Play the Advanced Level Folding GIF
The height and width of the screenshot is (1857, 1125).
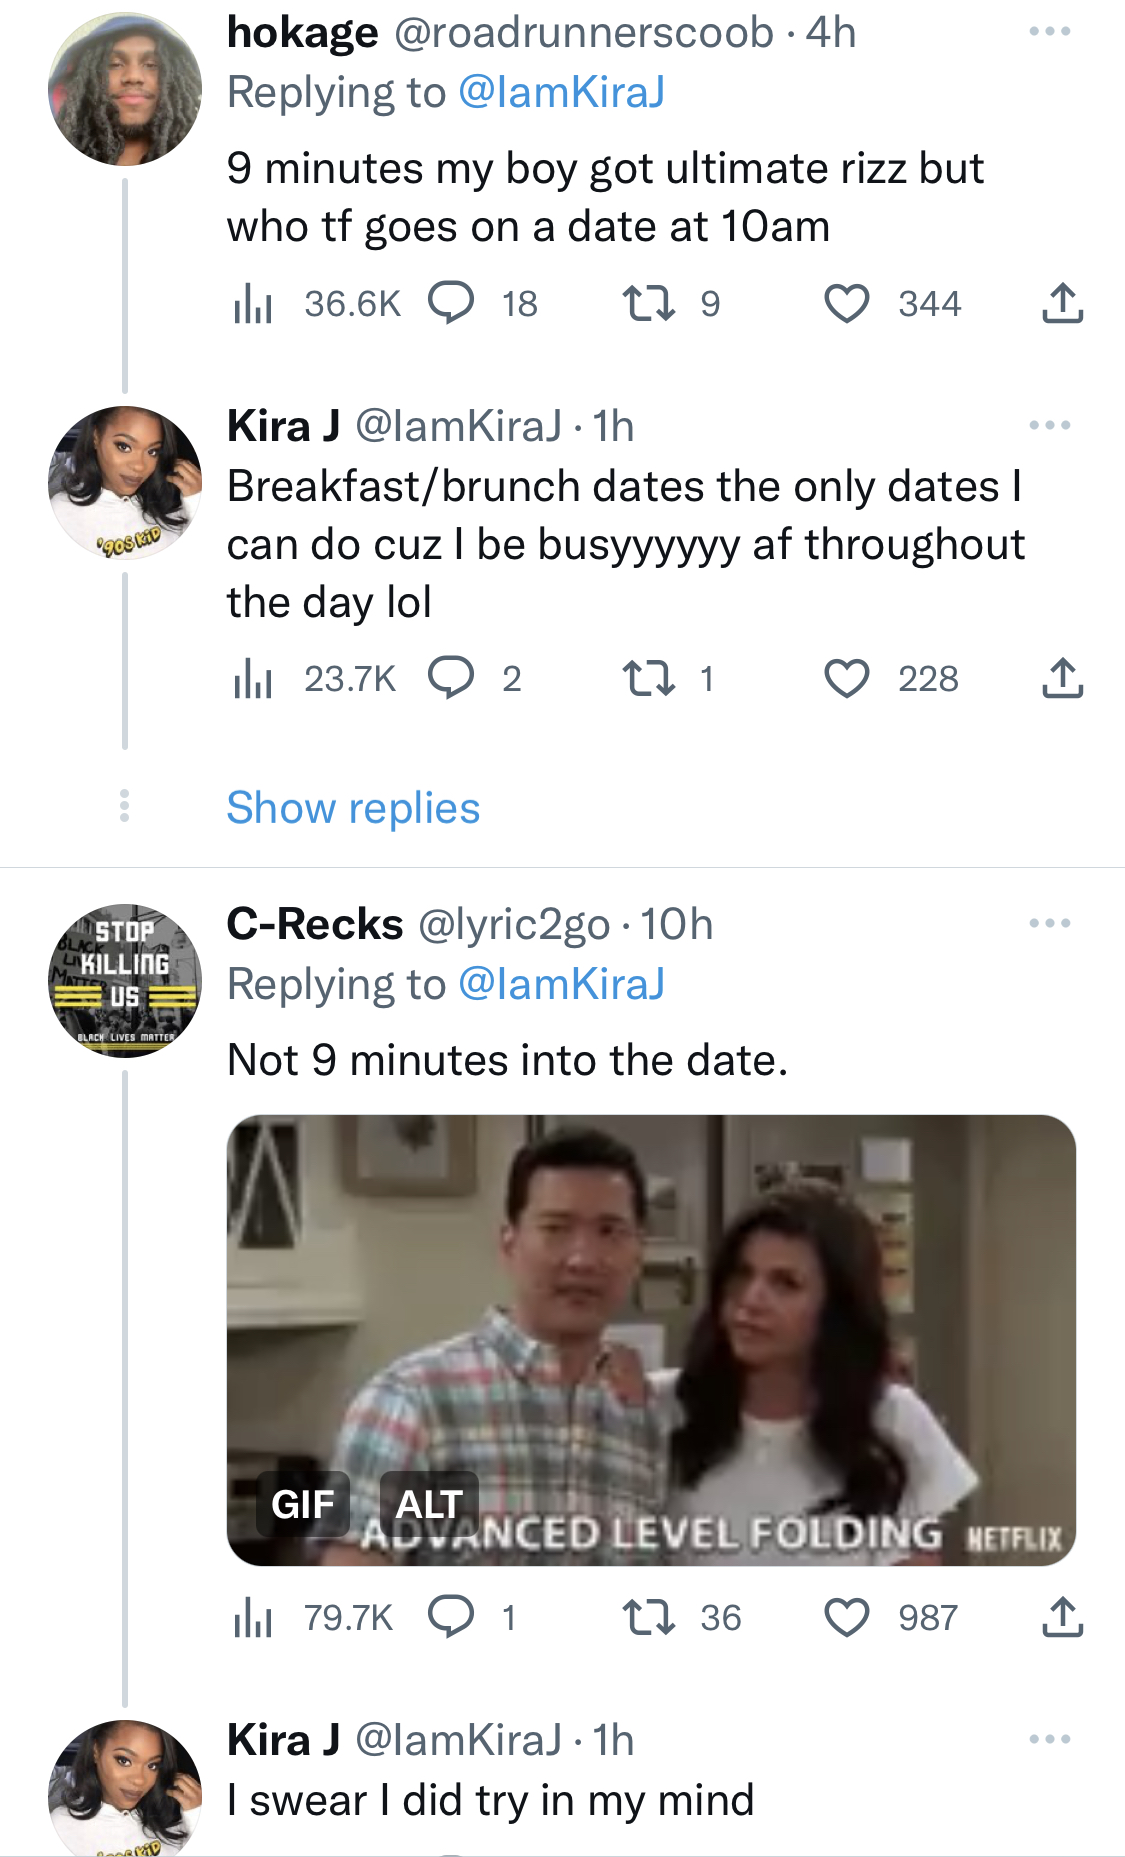[651, 1340]
